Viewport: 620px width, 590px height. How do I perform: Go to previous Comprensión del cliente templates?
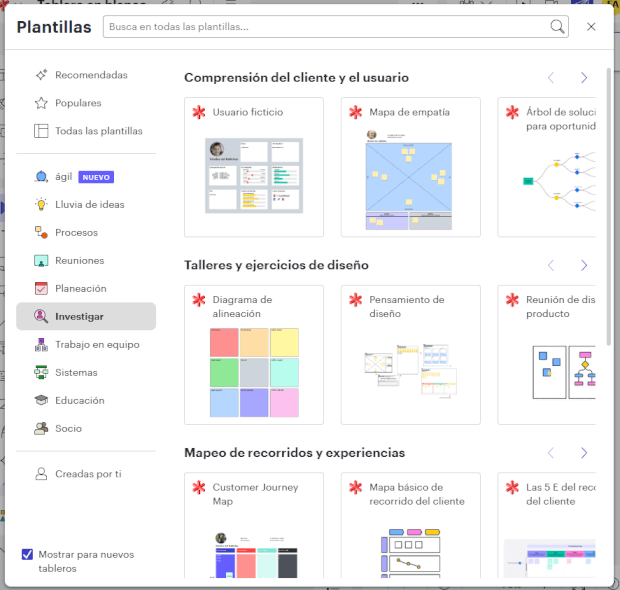coord(551,78)
